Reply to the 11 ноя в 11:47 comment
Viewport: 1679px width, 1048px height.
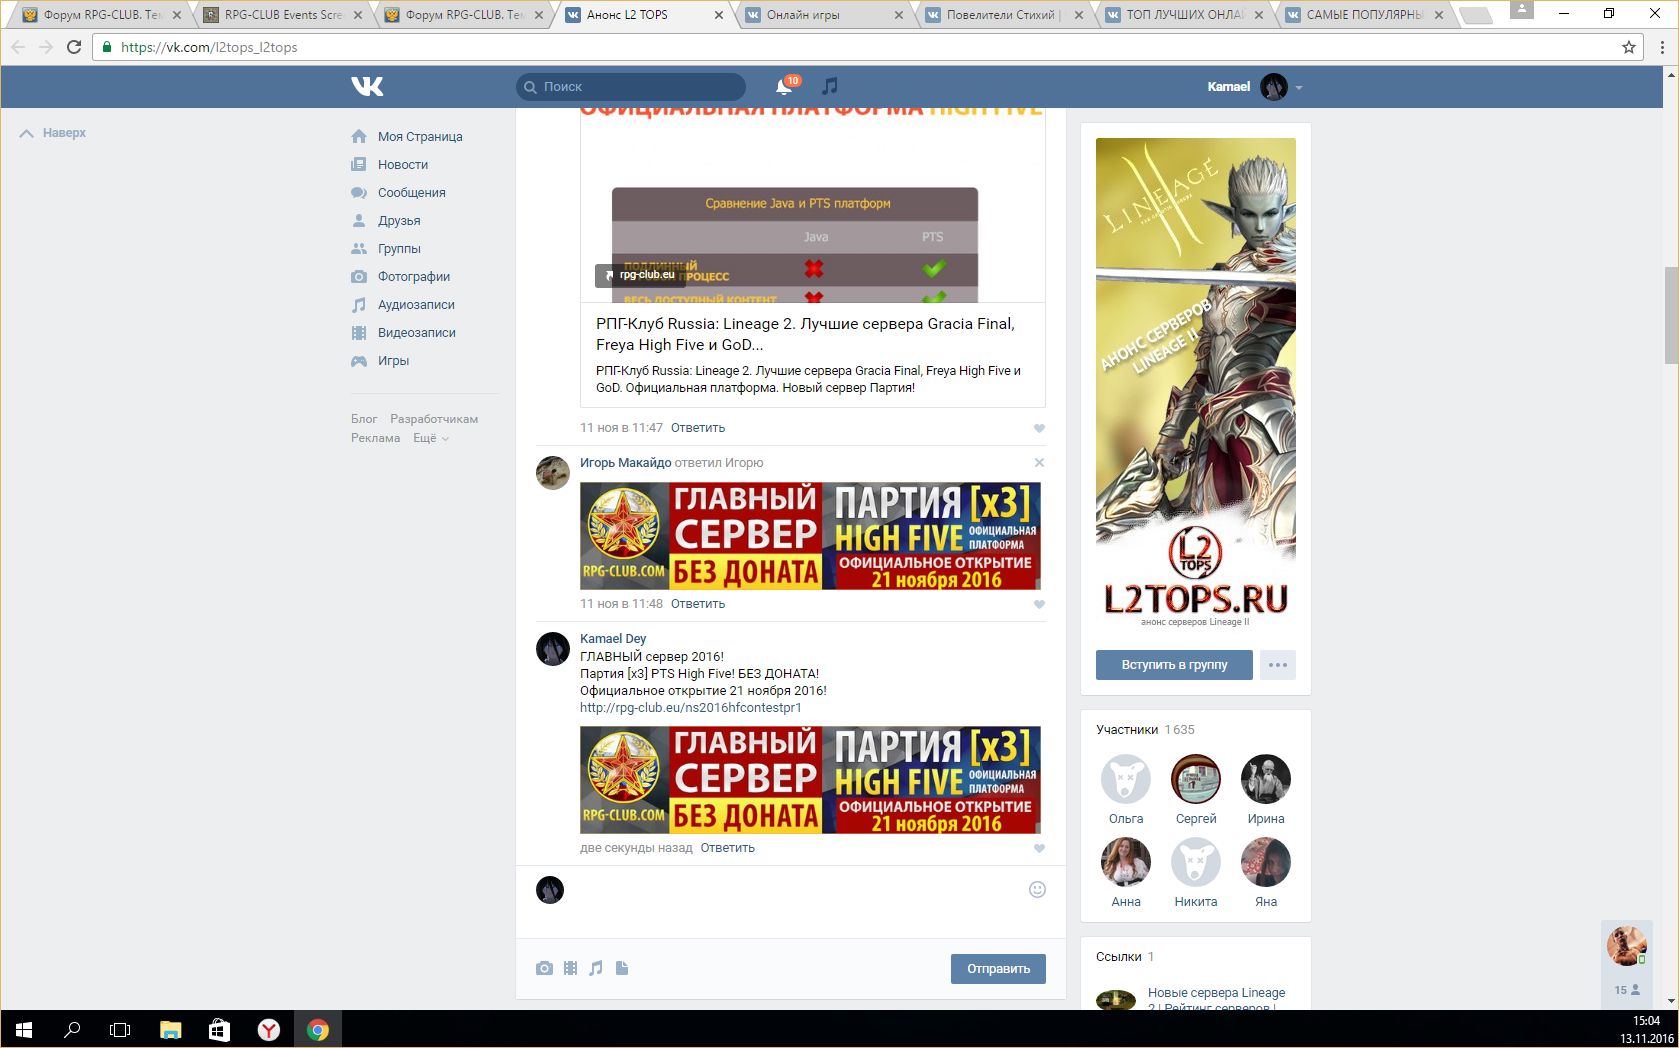698,428
